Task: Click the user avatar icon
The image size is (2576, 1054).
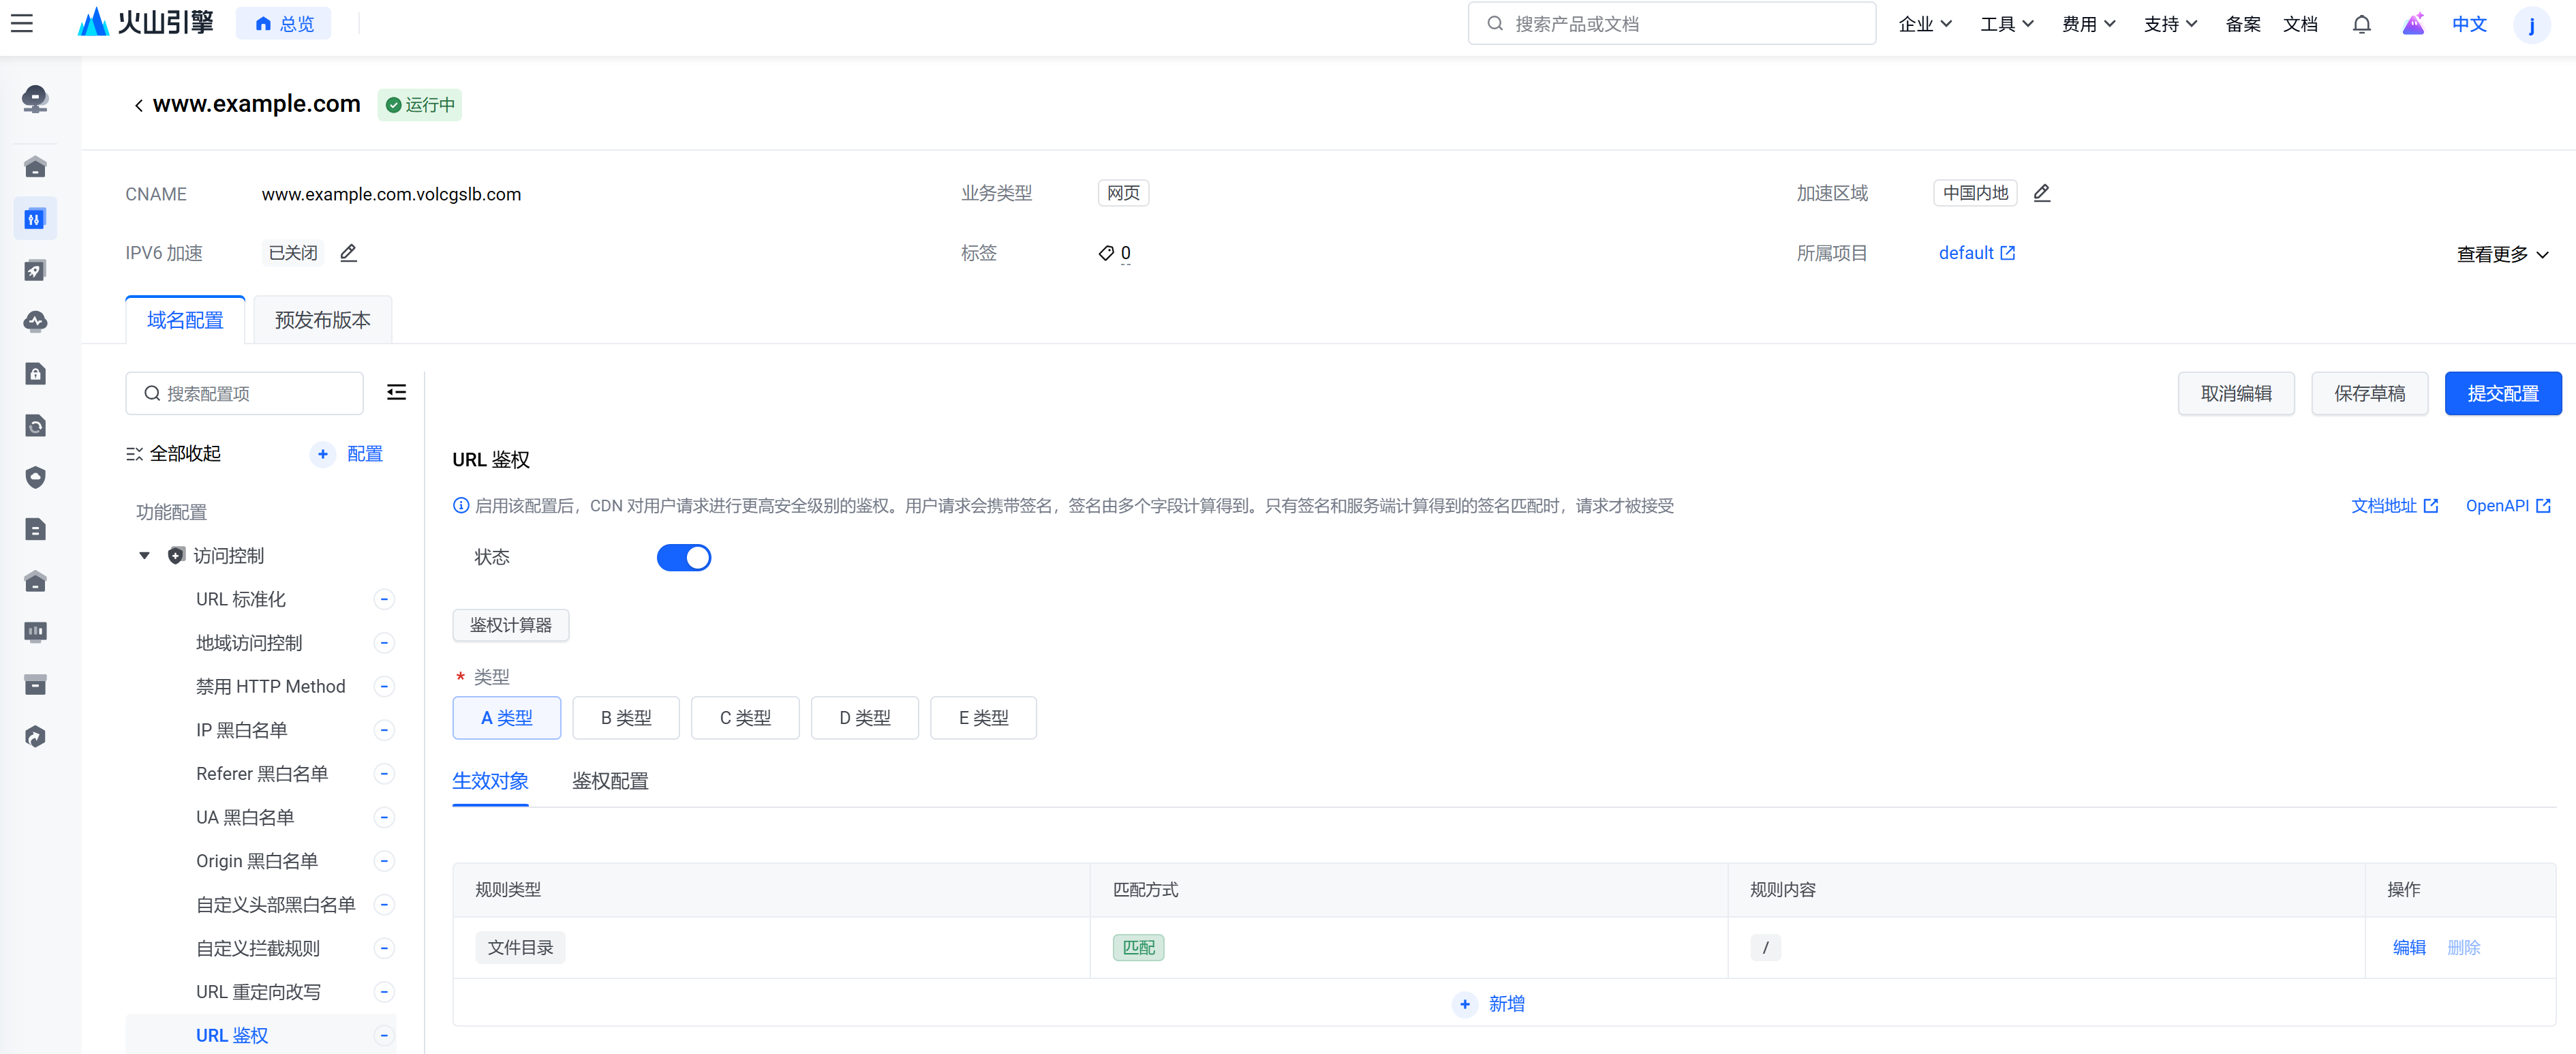Action: (2531, 24)
